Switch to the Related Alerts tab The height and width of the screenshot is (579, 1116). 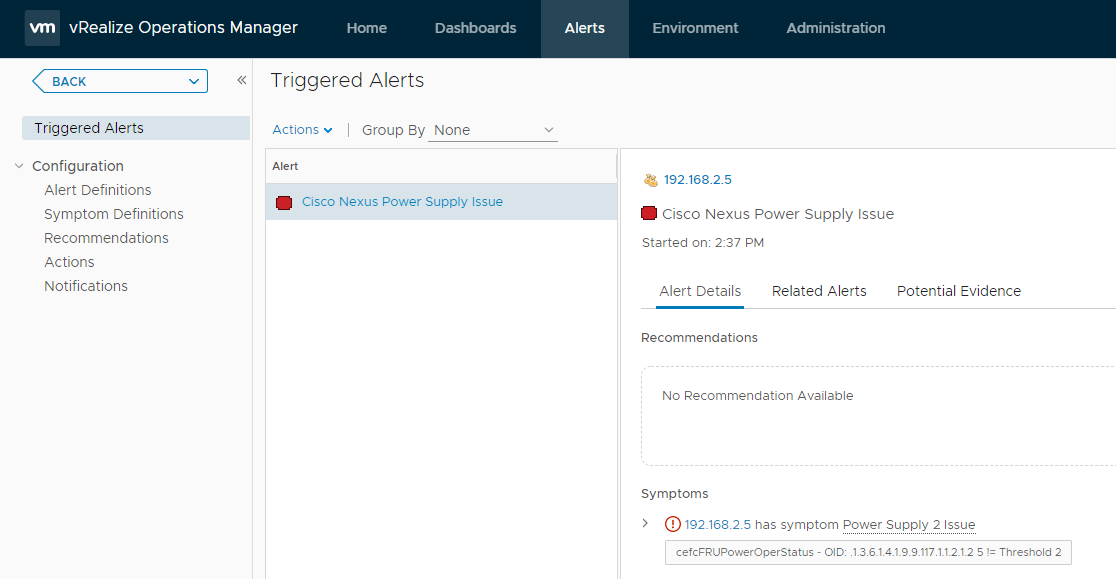pos(819,291)
